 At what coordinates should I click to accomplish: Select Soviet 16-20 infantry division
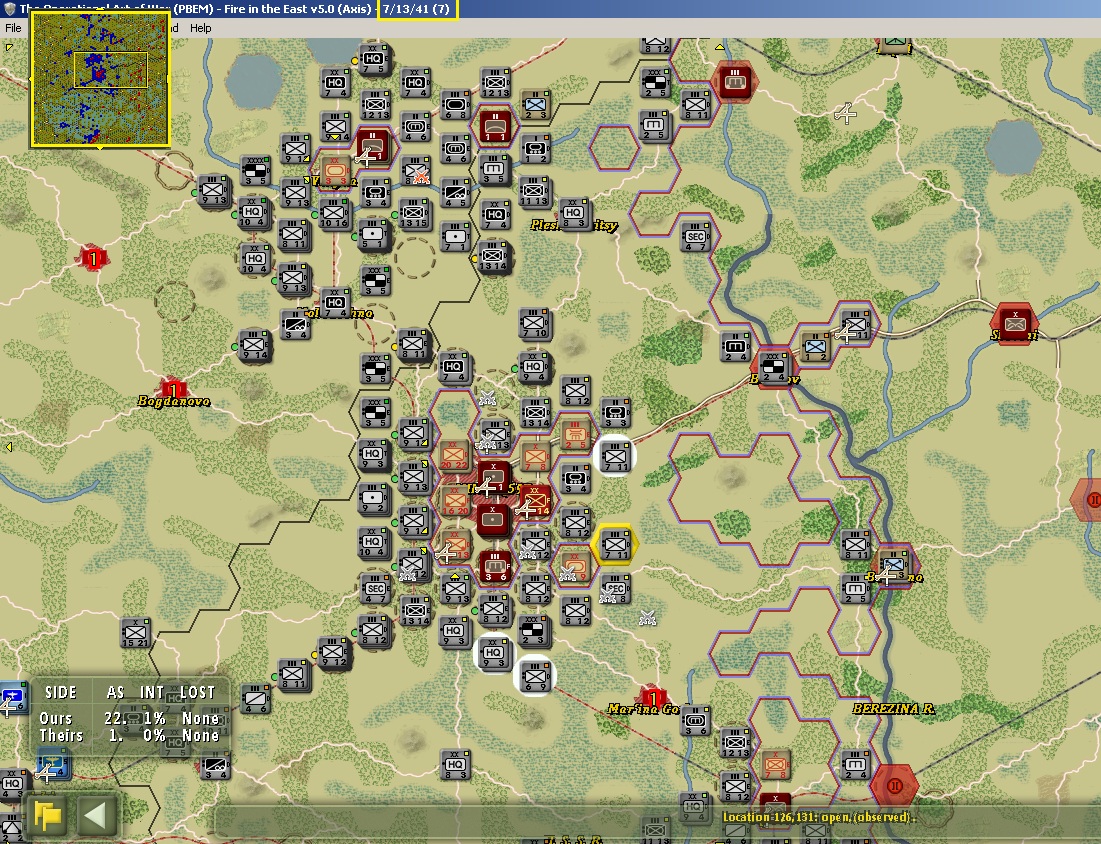click(x=454, y=501)
